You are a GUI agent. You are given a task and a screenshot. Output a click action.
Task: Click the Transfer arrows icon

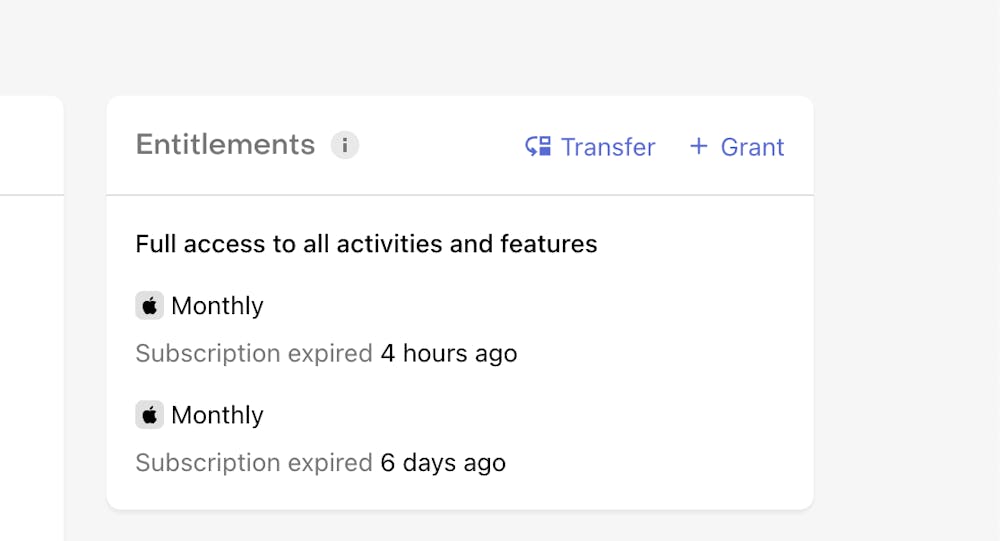point(538,147)
